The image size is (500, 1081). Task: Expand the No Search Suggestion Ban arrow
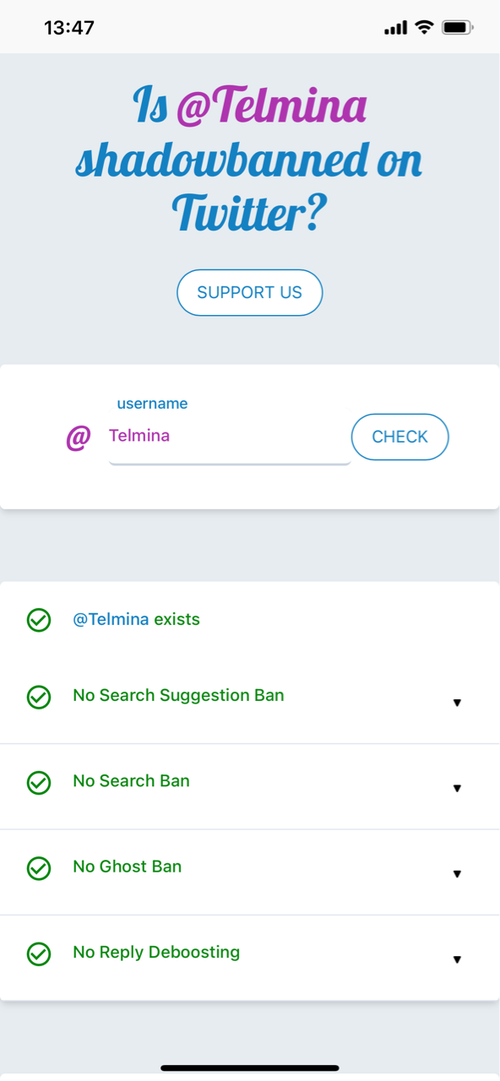pyautogui.click(x=457, y=703)
